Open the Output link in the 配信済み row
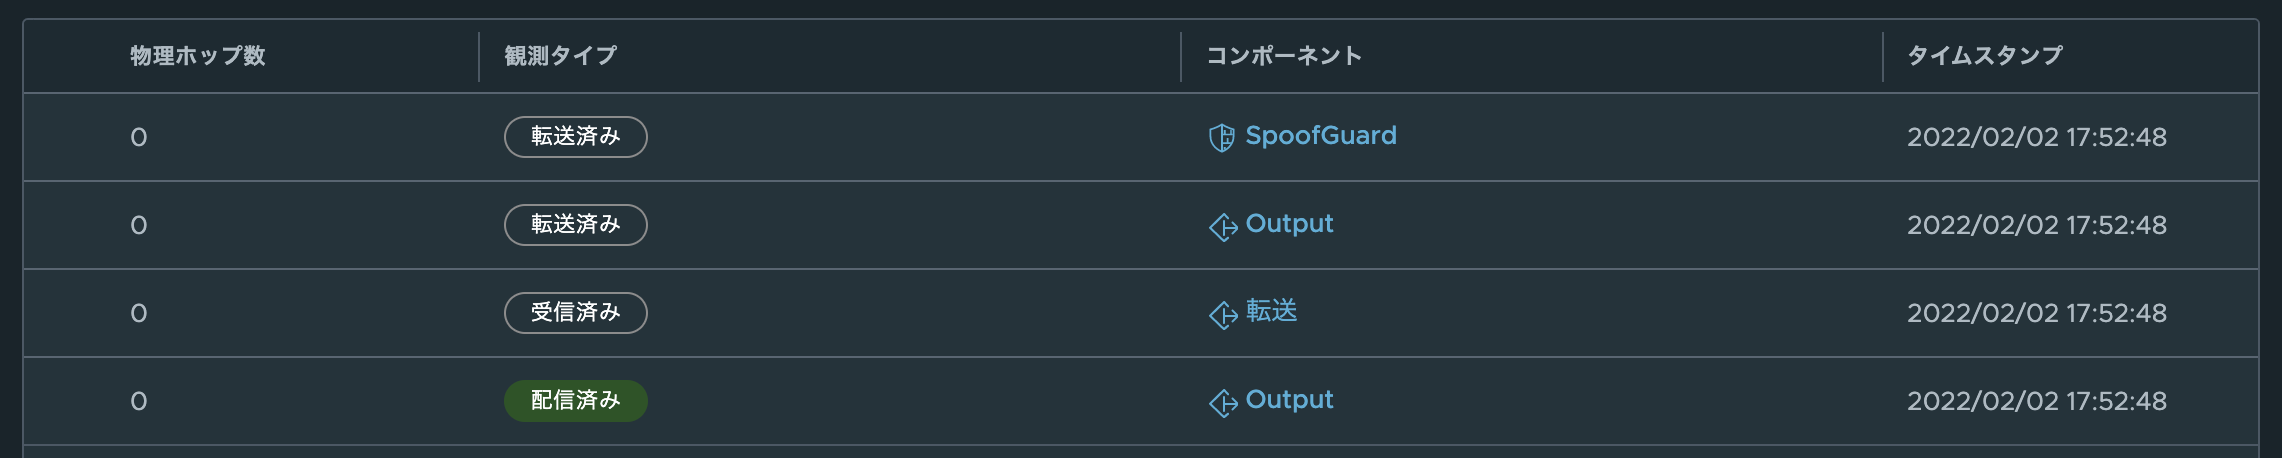This screenshot has height=458, width=2282. click(1289, 400)
